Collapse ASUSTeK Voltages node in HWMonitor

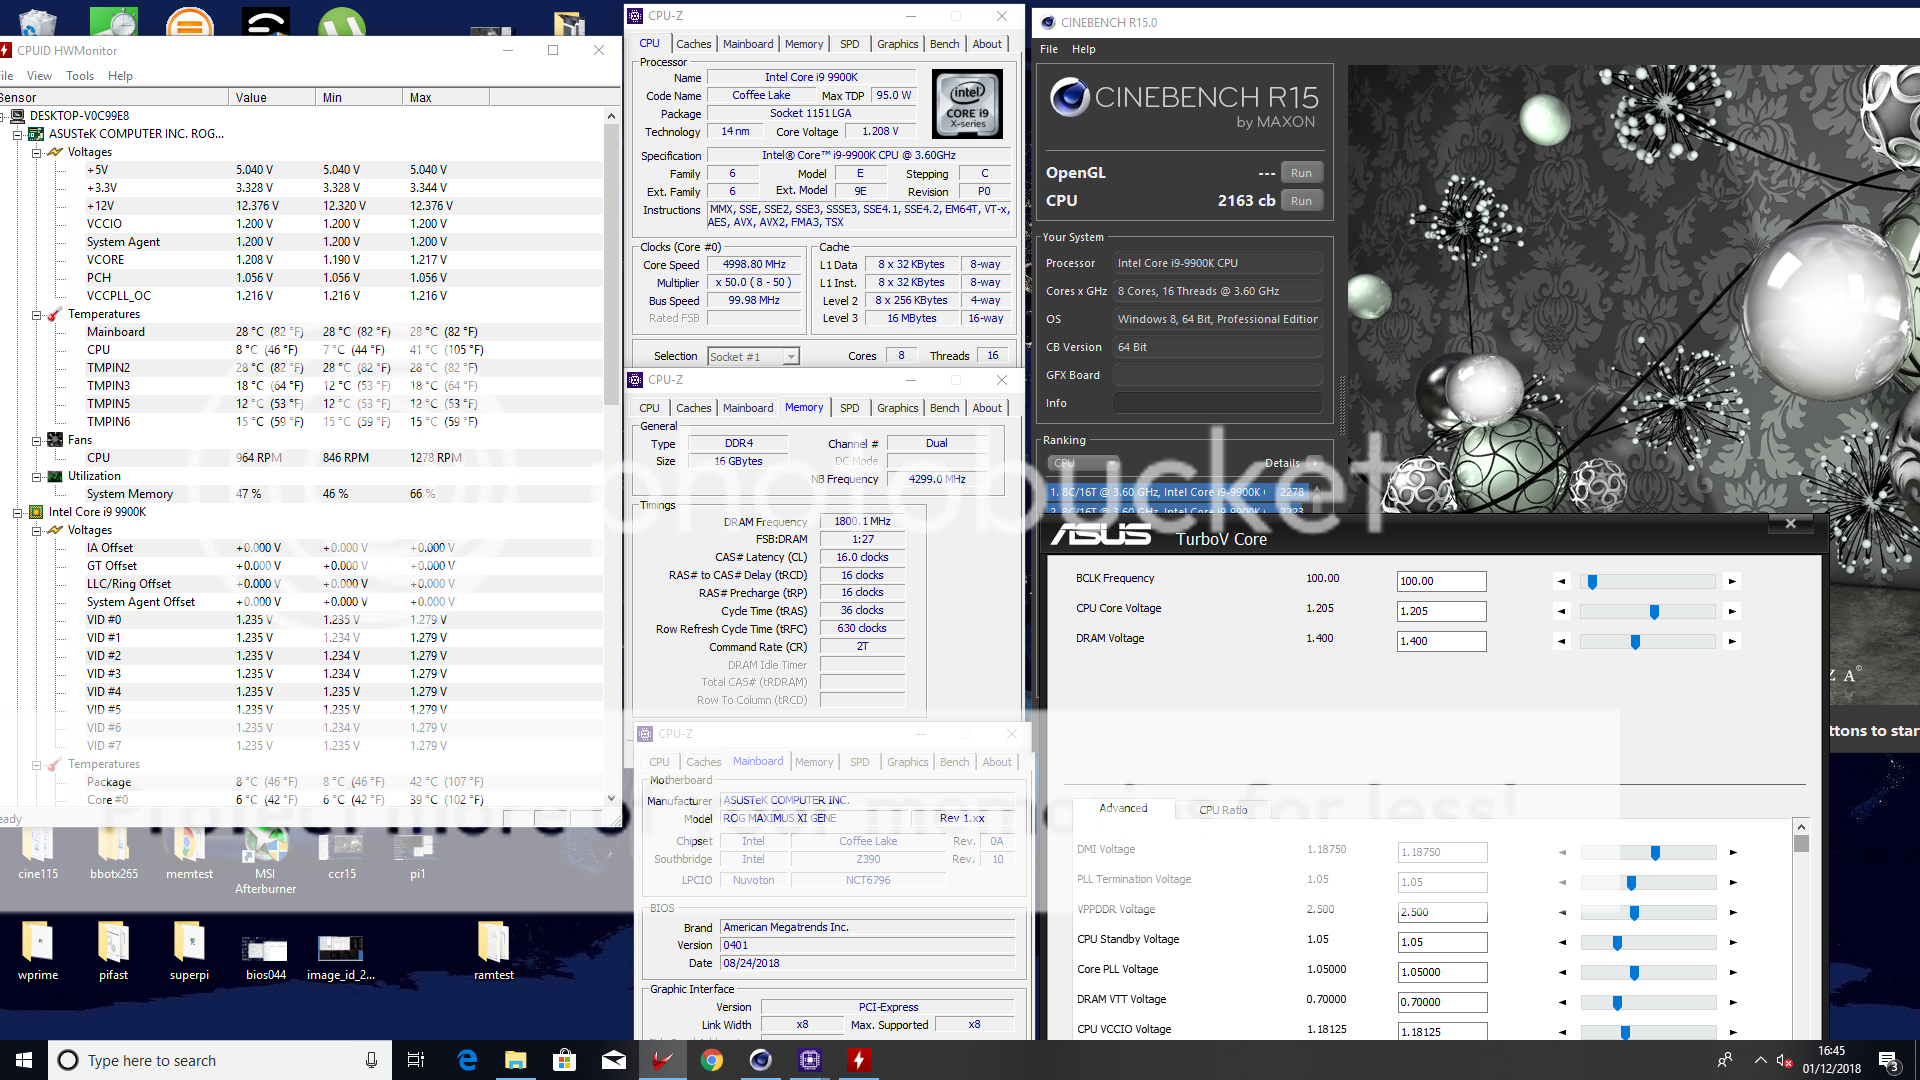click(36, 153)
